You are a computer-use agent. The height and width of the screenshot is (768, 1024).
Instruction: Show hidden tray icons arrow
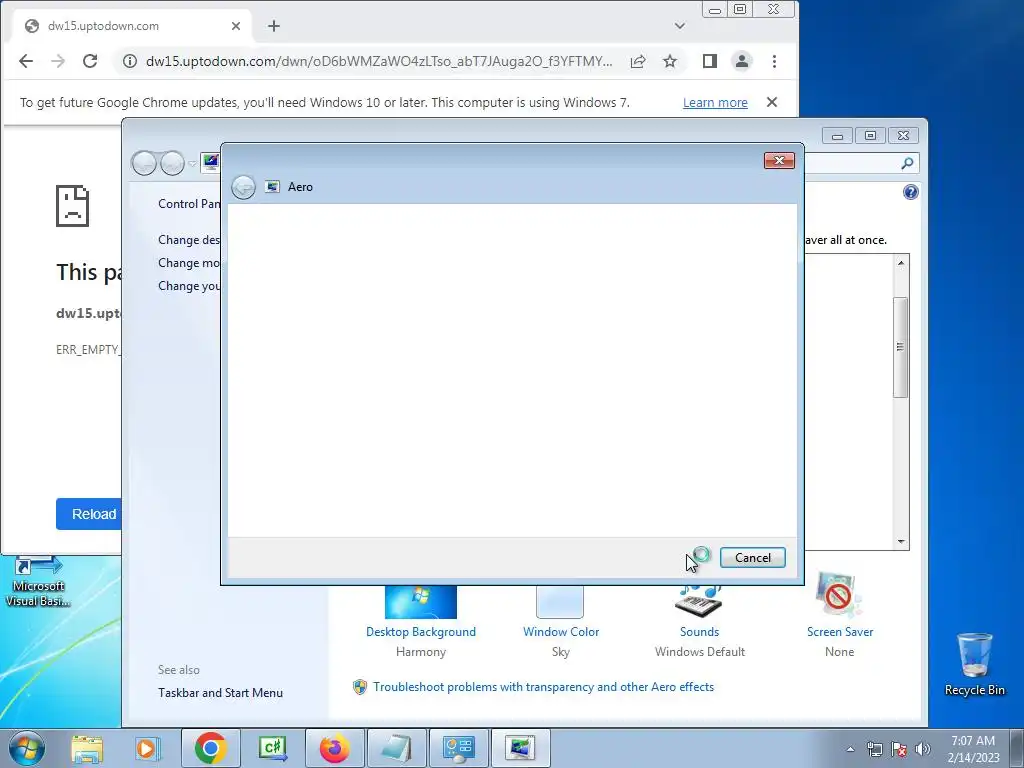[850, 749]
